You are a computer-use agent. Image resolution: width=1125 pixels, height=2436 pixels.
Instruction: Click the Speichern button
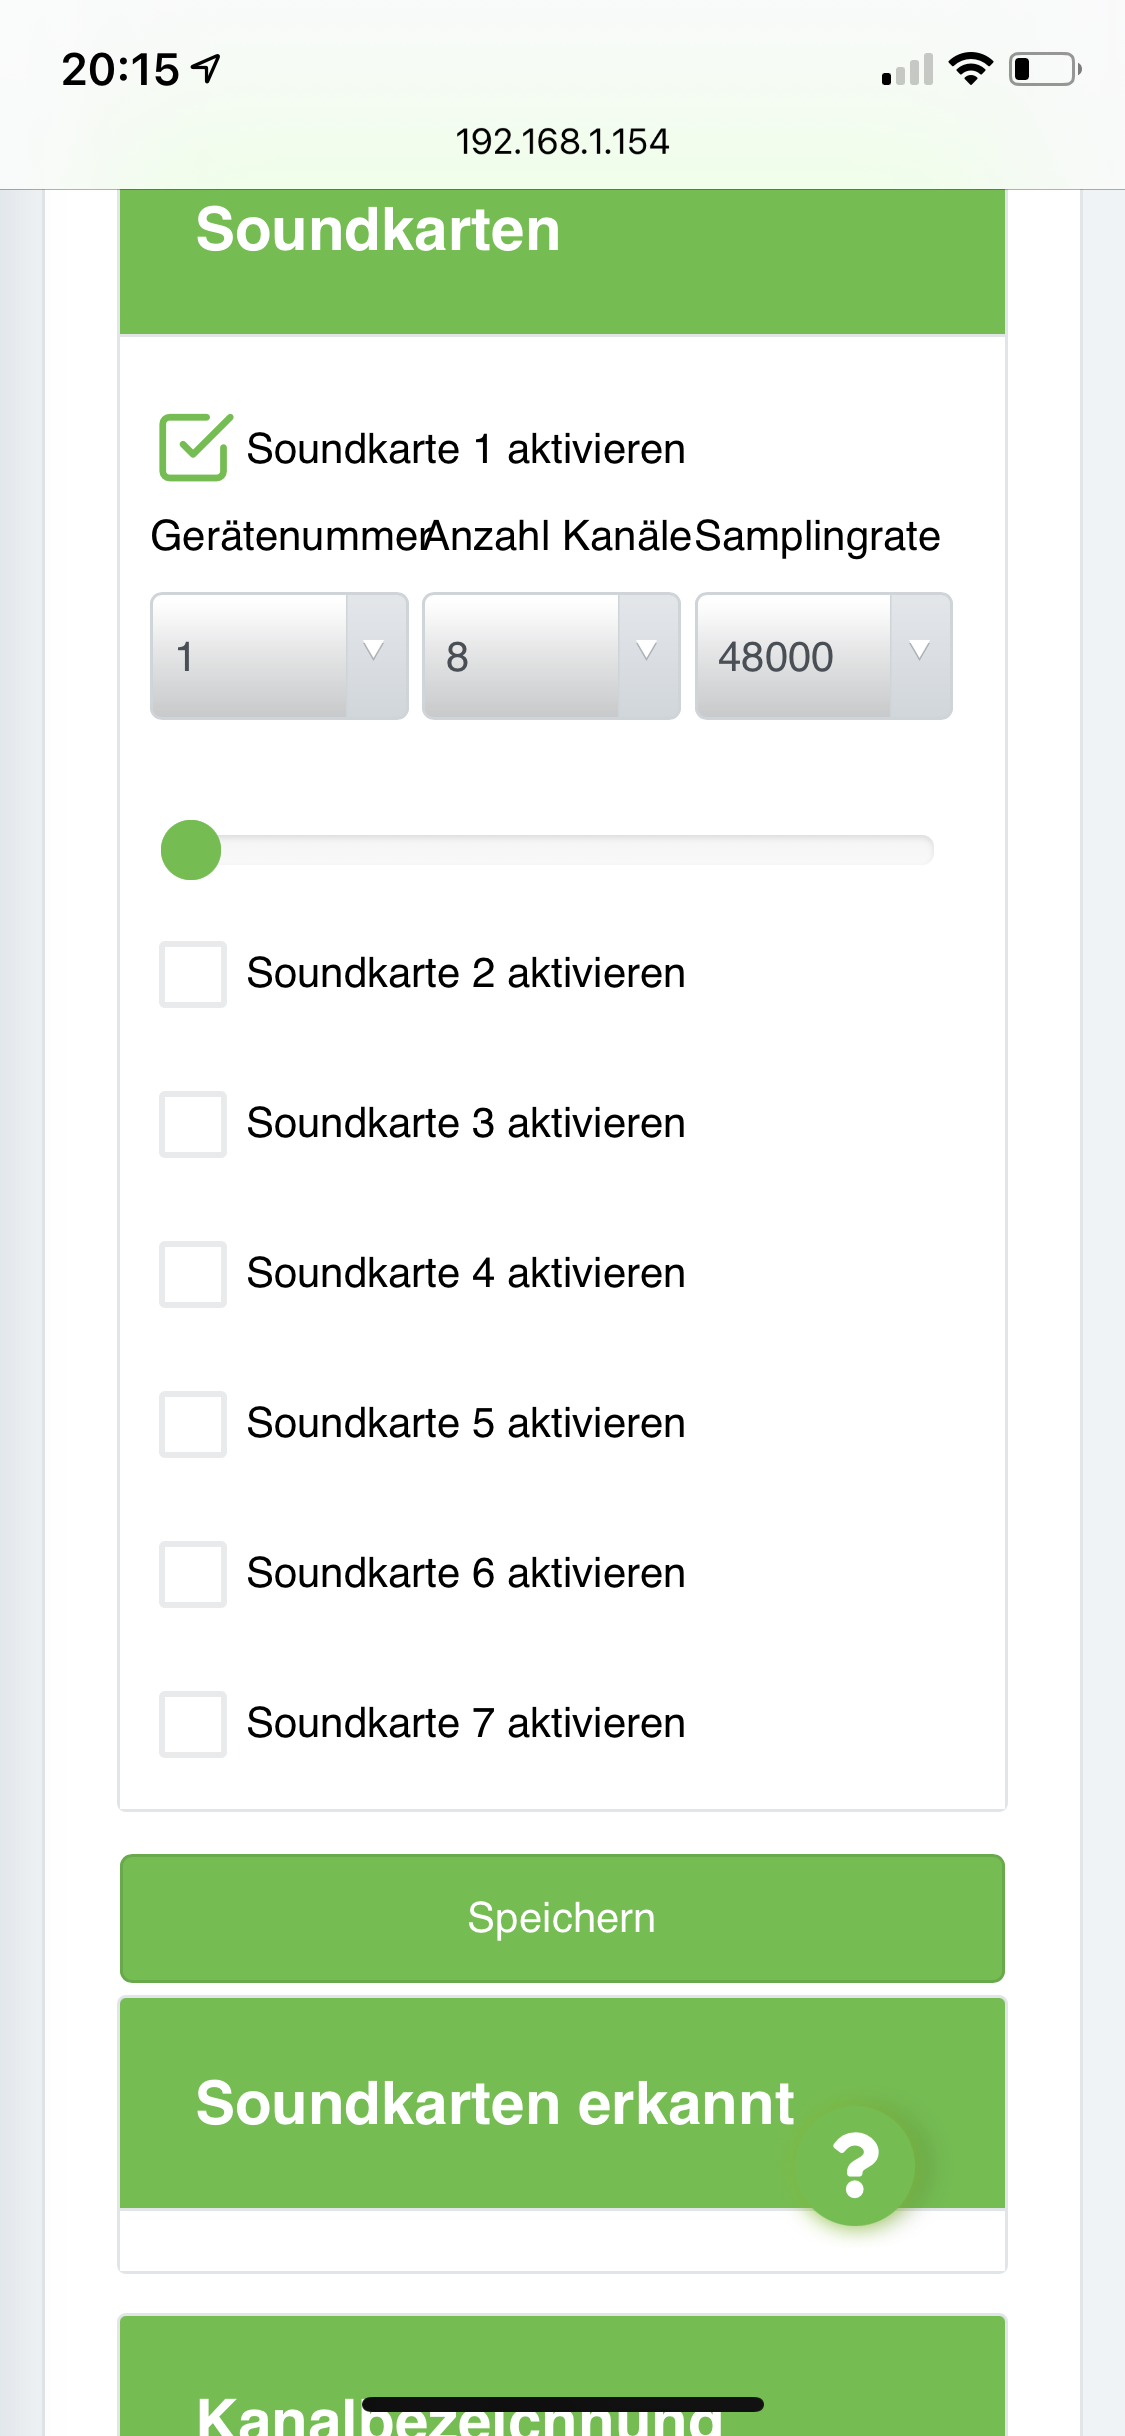pos(562,1918)
